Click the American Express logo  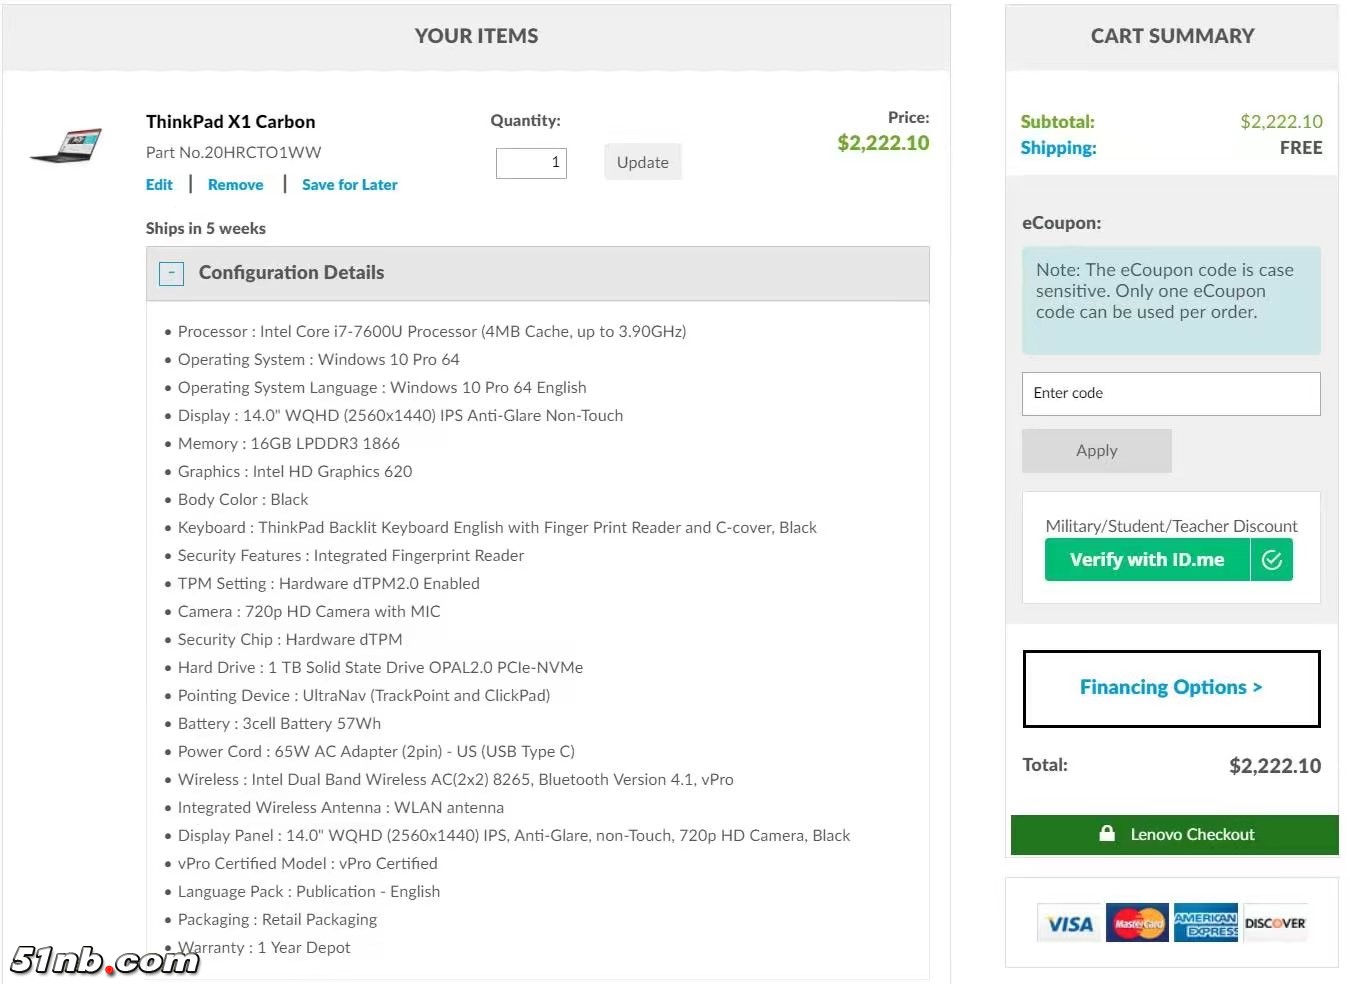tap(1205, 924)
